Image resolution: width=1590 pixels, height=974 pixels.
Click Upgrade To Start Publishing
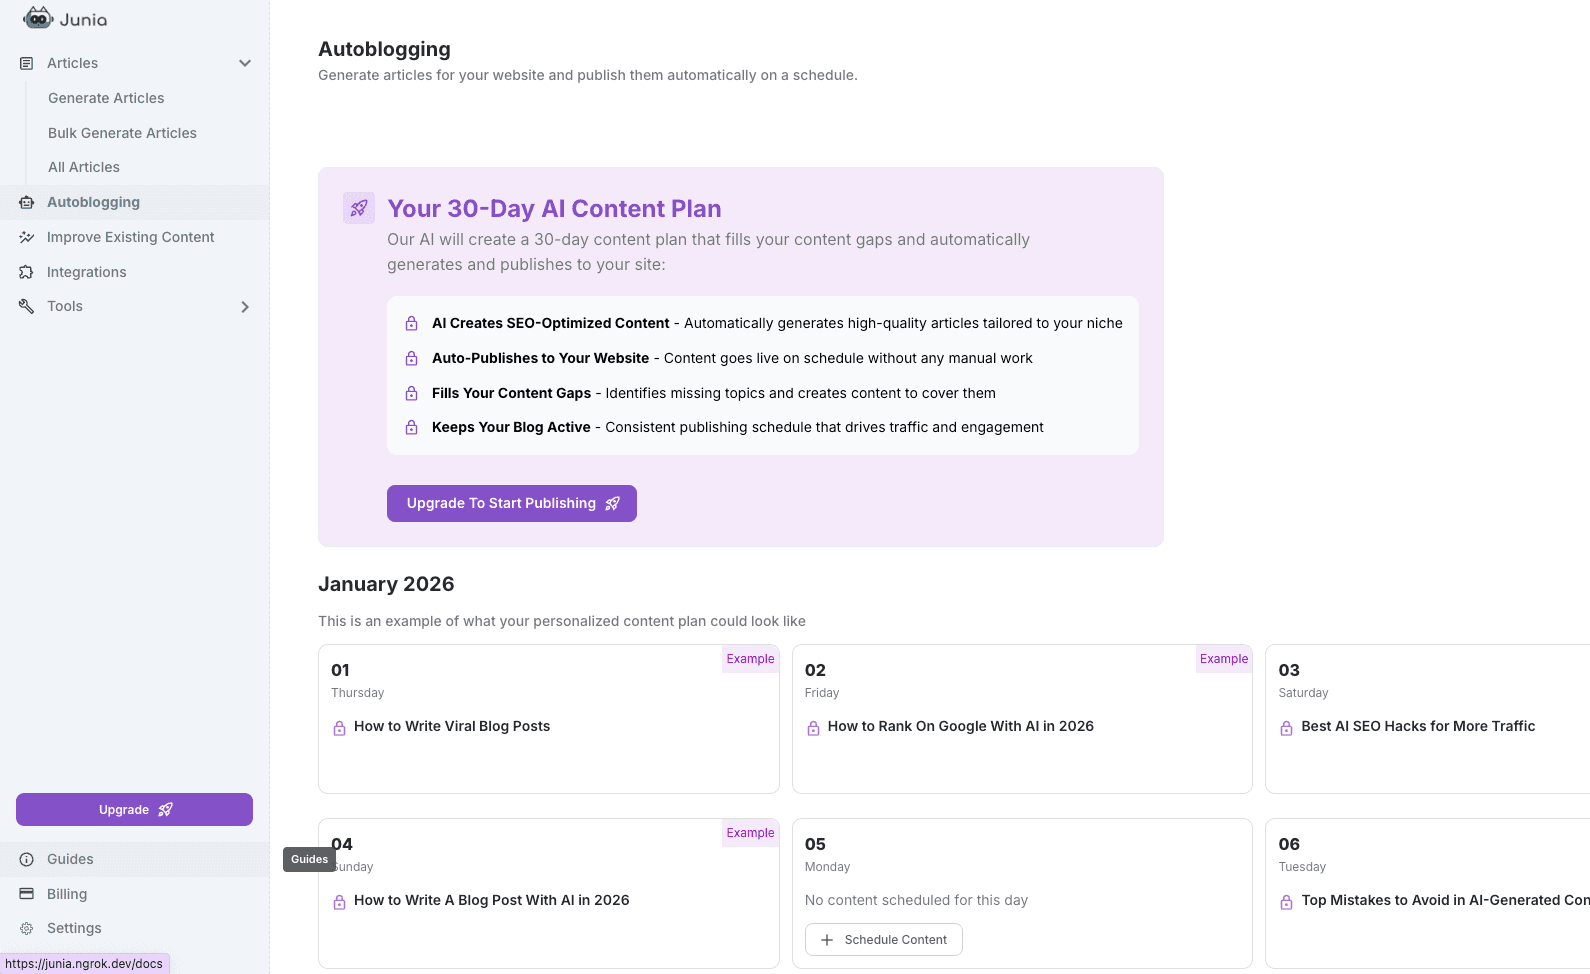pyautogui.click(x=511, y=503)
